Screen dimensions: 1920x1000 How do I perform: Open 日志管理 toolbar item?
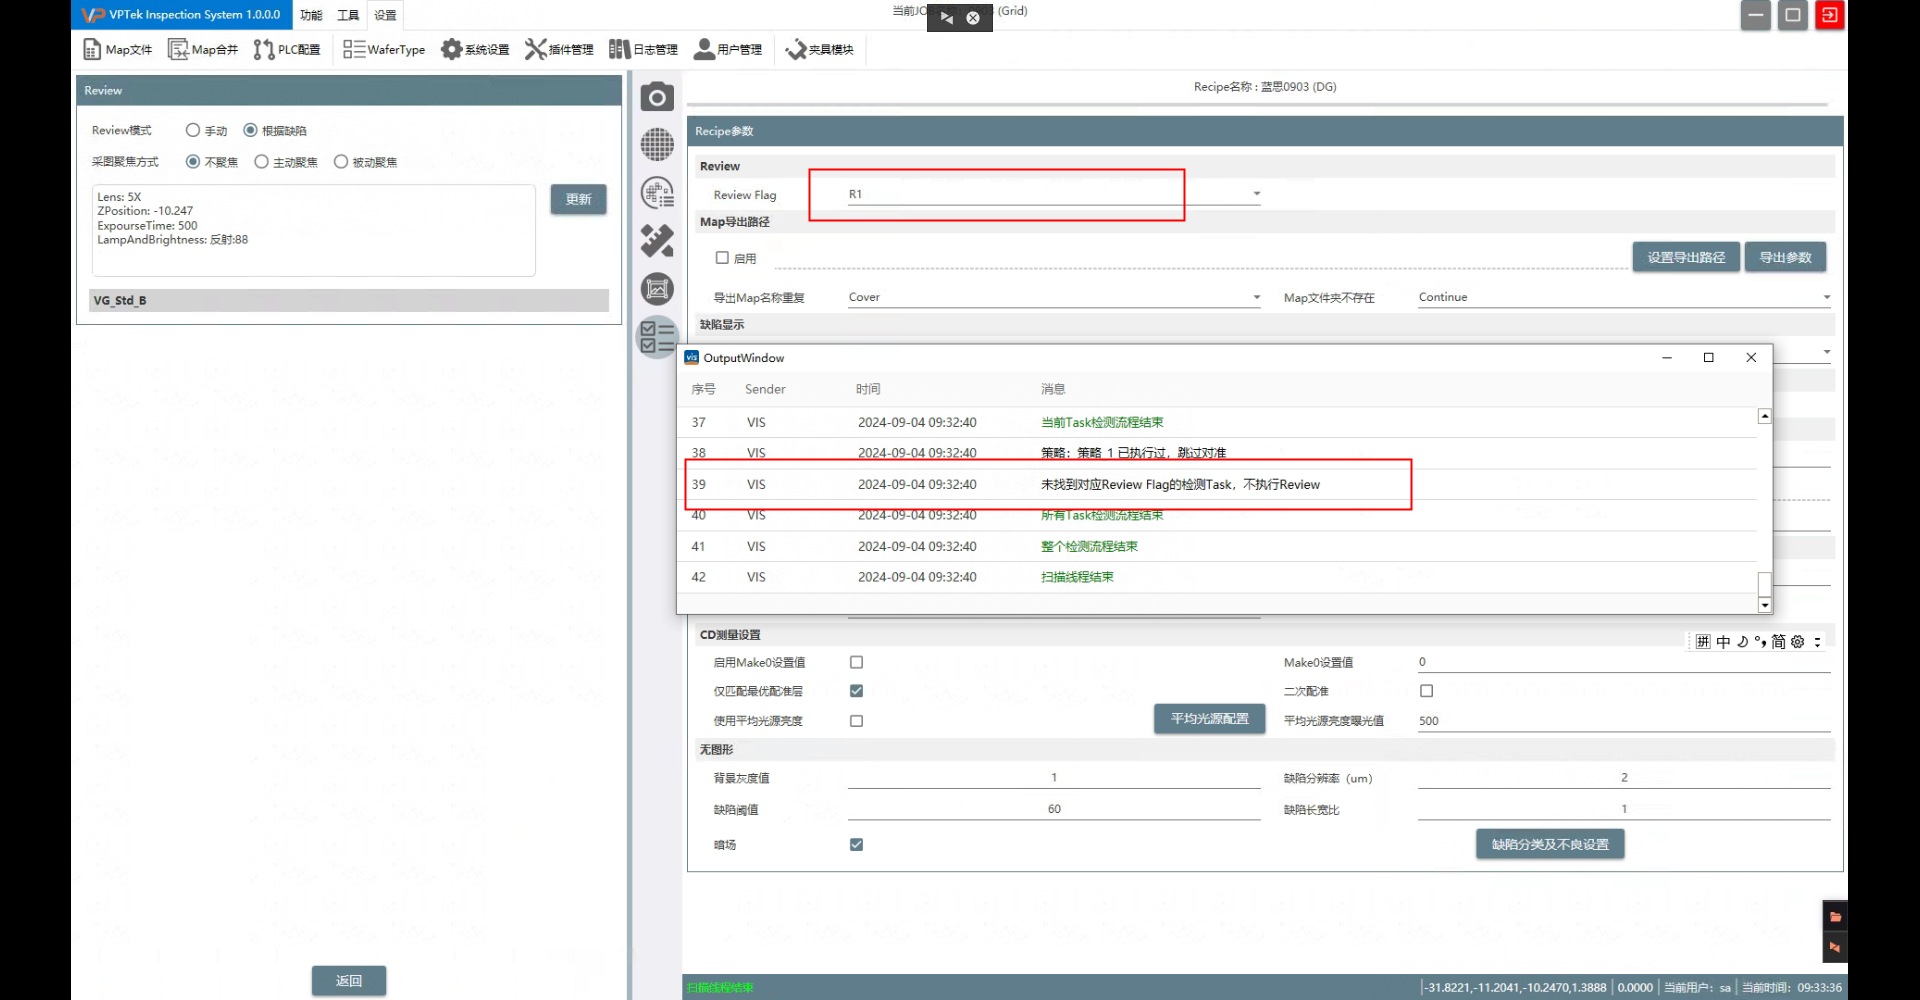(x=643, y=49)
